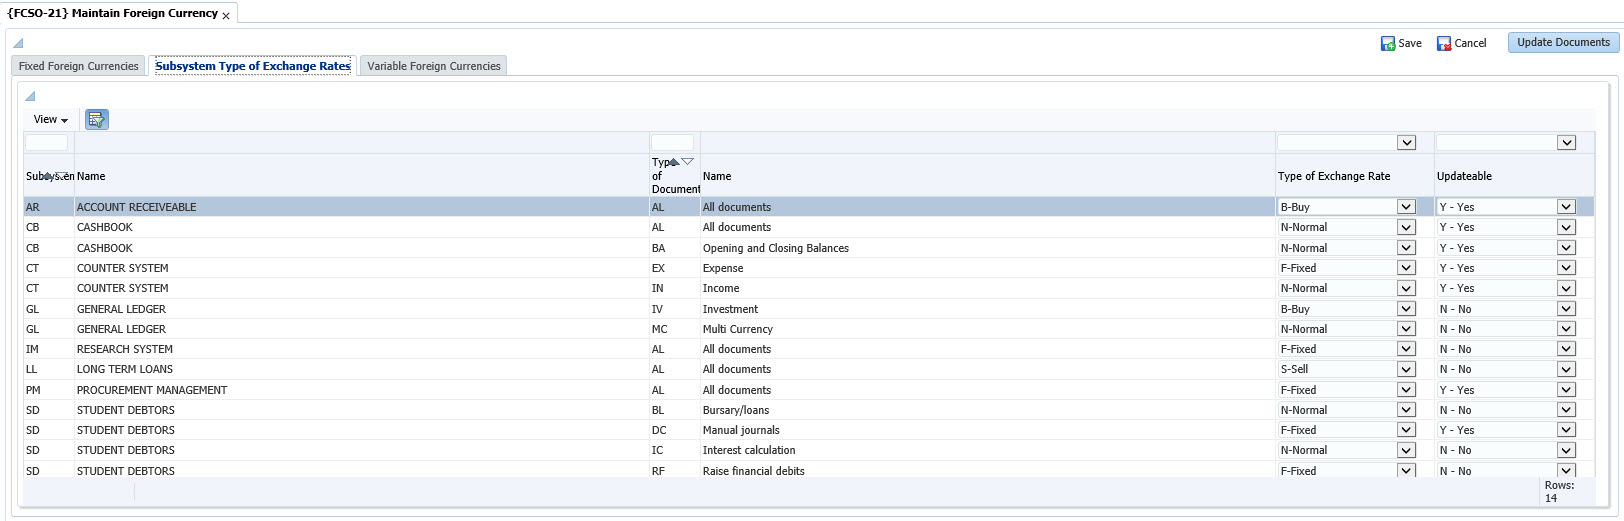Close the Maintain Foreign Currency tab

[226, 16]
